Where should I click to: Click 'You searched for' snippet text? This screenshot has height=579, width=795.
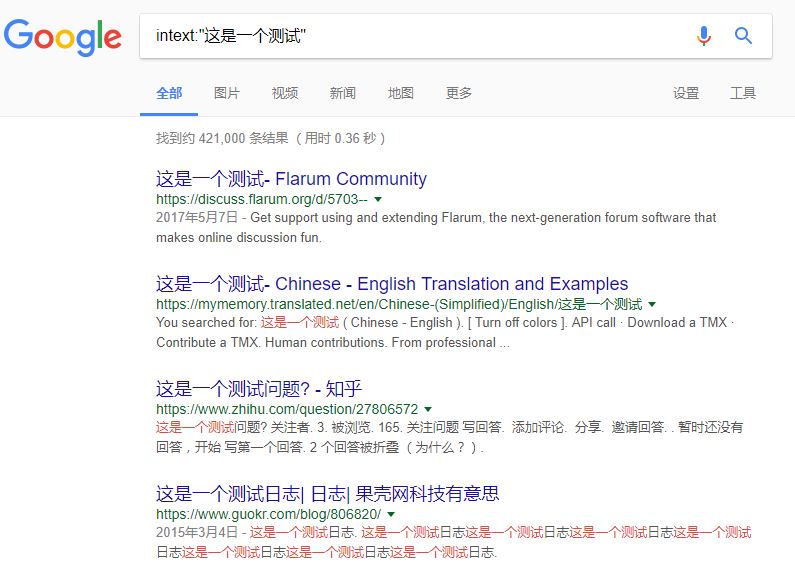(x=206, y=322)
